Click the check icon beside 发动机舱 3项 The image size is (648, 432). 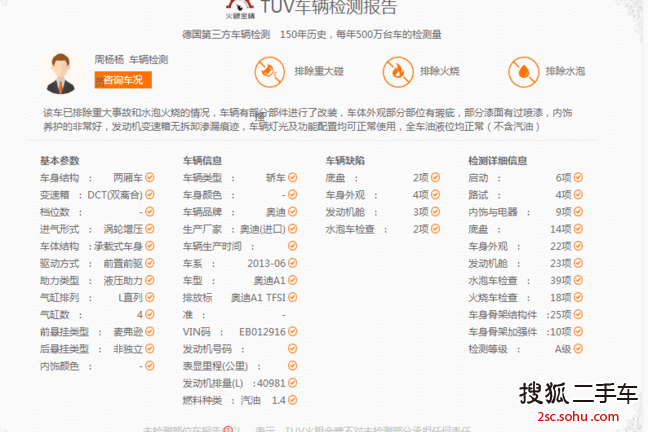436,212
